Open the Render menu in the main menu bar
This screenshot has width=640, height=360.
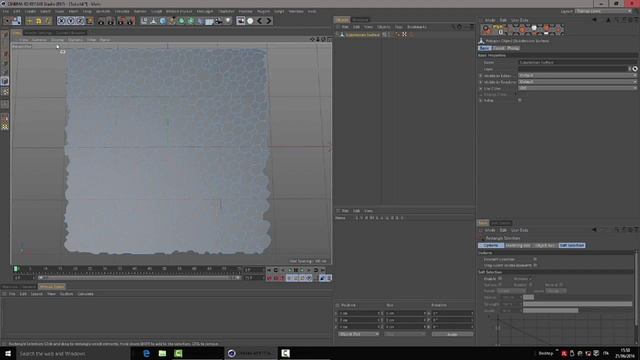(140, 11)
